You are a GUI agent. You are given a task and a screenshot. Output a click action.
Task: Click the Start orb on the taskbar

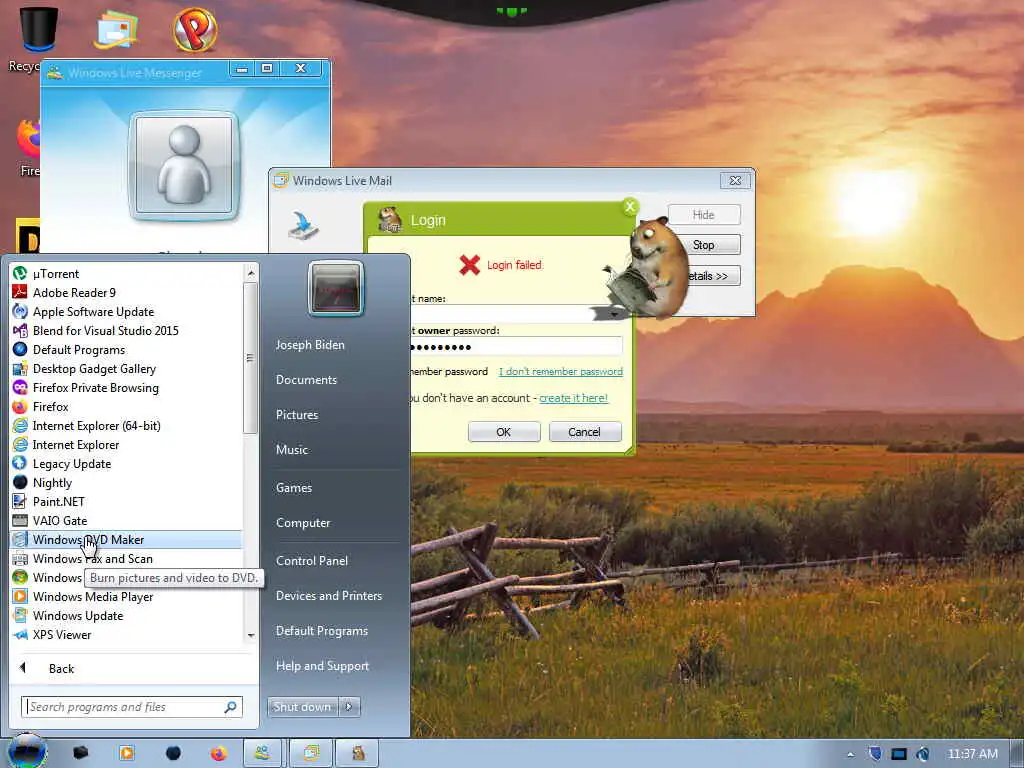[27, 752]
